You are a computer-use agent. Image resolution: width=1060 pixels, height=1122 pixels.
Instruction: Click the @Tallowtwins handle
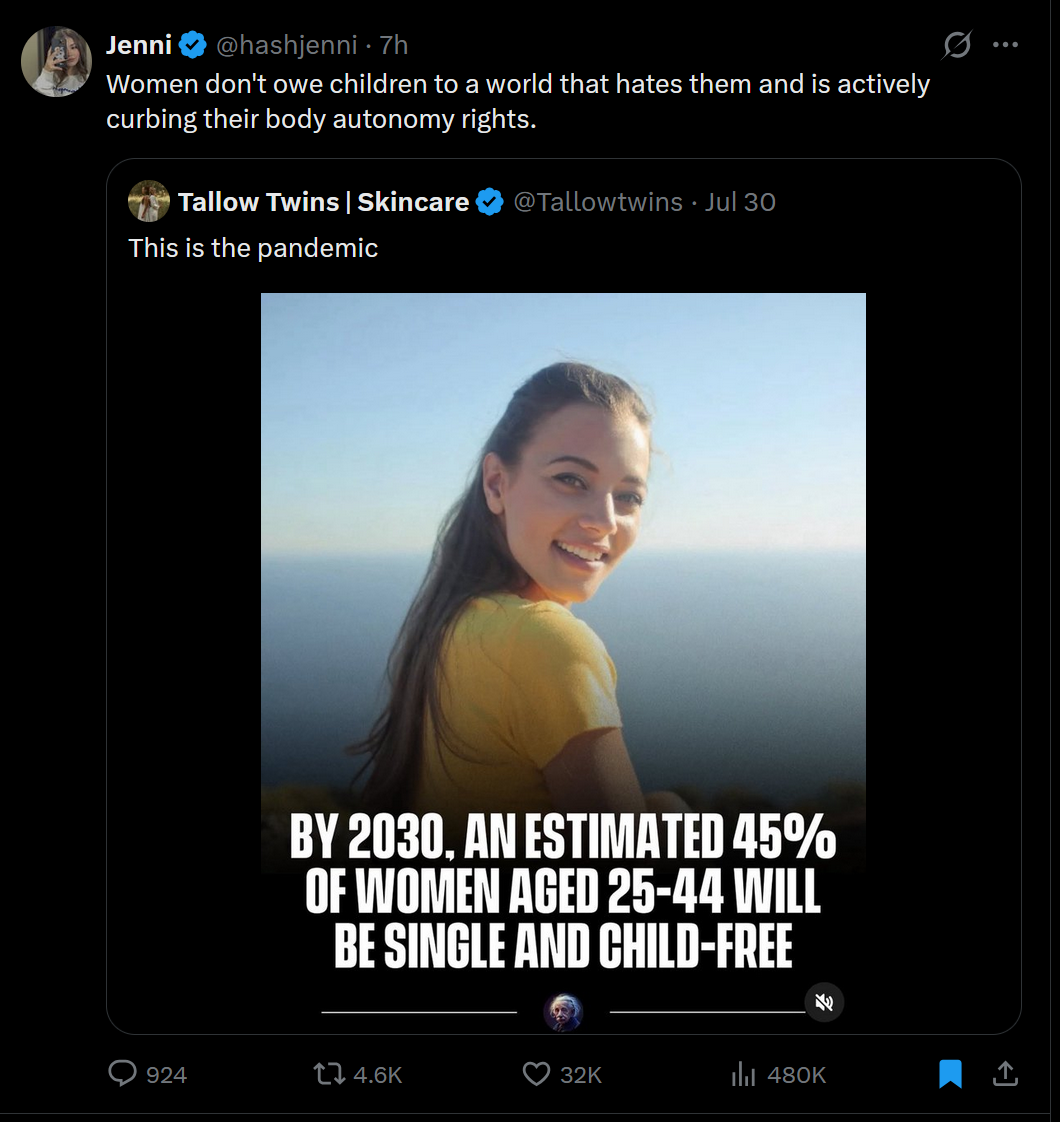click(597, 202)
